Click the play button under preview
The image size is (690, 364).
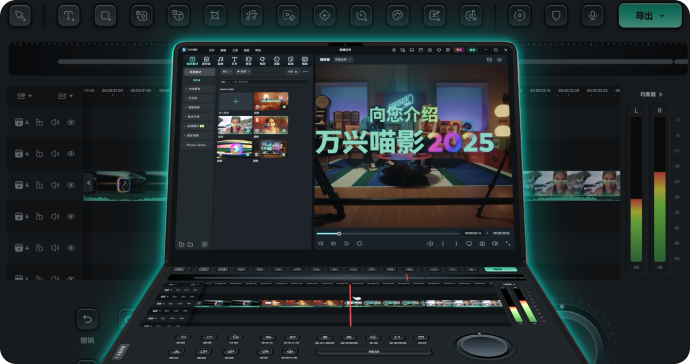pyautogui.click(x=346, y=243)
